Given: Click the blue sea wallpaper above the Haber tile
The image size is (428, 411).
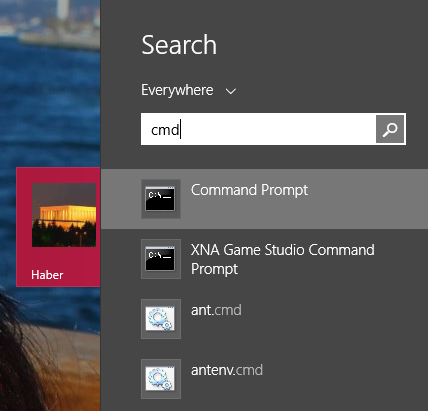Looking at the screenshot, I should (50, 107).
